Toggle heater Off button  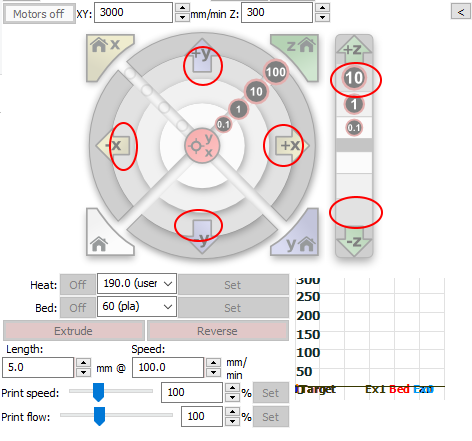(x=78, y=285)
